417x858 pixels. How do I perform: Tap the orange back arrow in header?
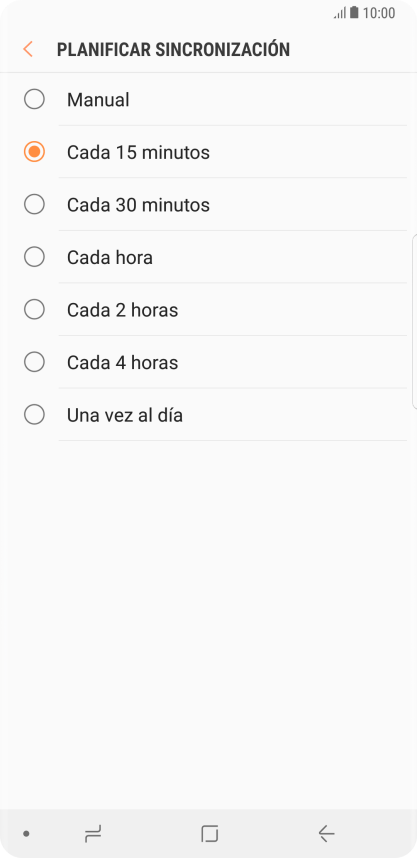28,49
